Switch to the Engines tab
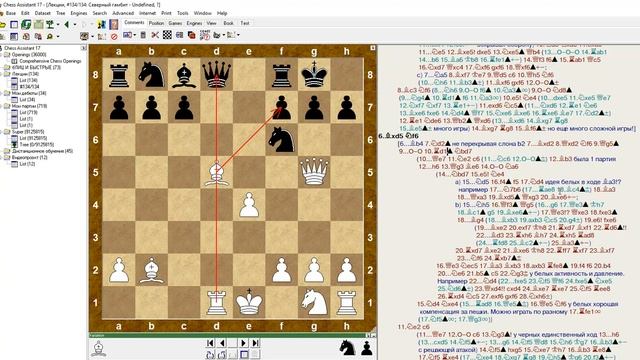This screenshot has height=360, width=640. pos(194,23)
